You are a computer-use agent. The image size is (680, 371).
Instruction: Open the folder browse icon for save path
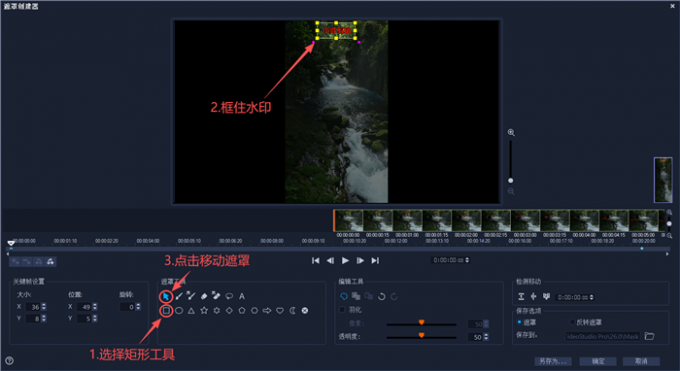point(649,336)
